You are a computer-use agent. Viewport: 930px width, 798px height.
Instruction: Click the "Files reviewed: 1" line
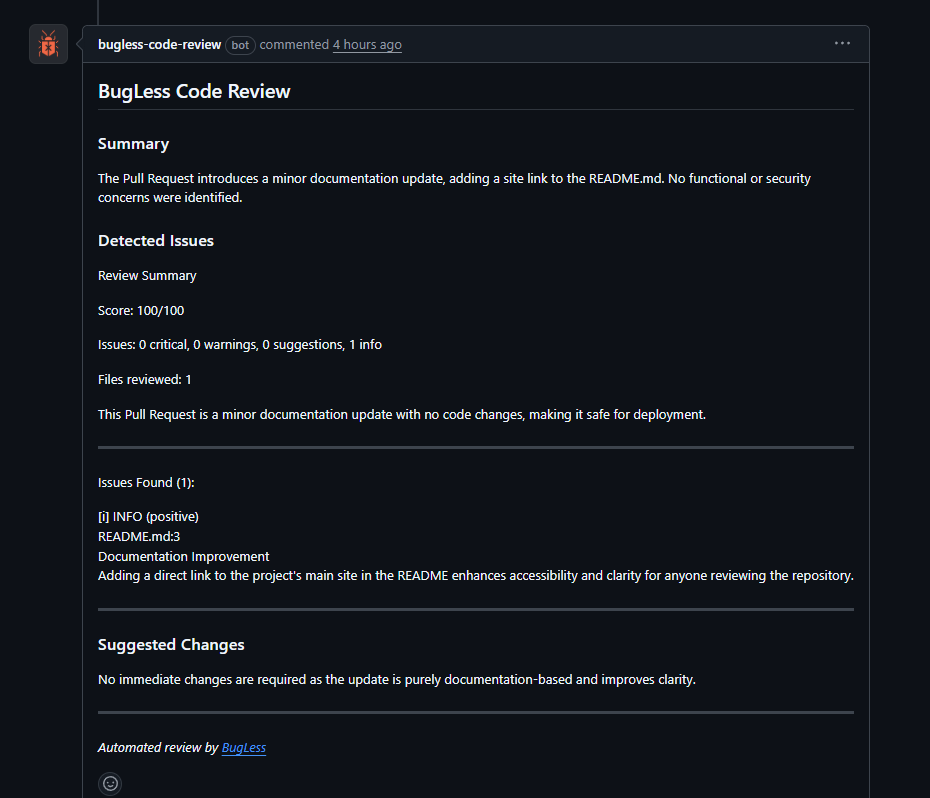(145, 379)
